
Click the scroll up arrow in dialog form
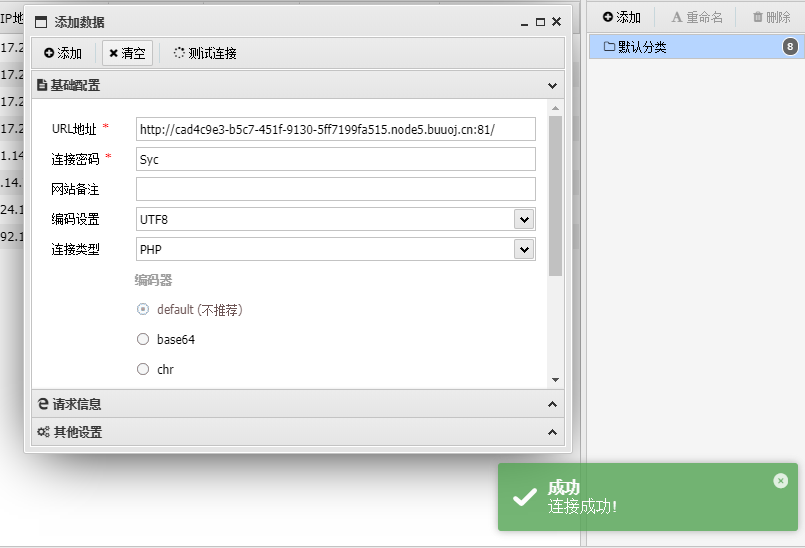555,108
